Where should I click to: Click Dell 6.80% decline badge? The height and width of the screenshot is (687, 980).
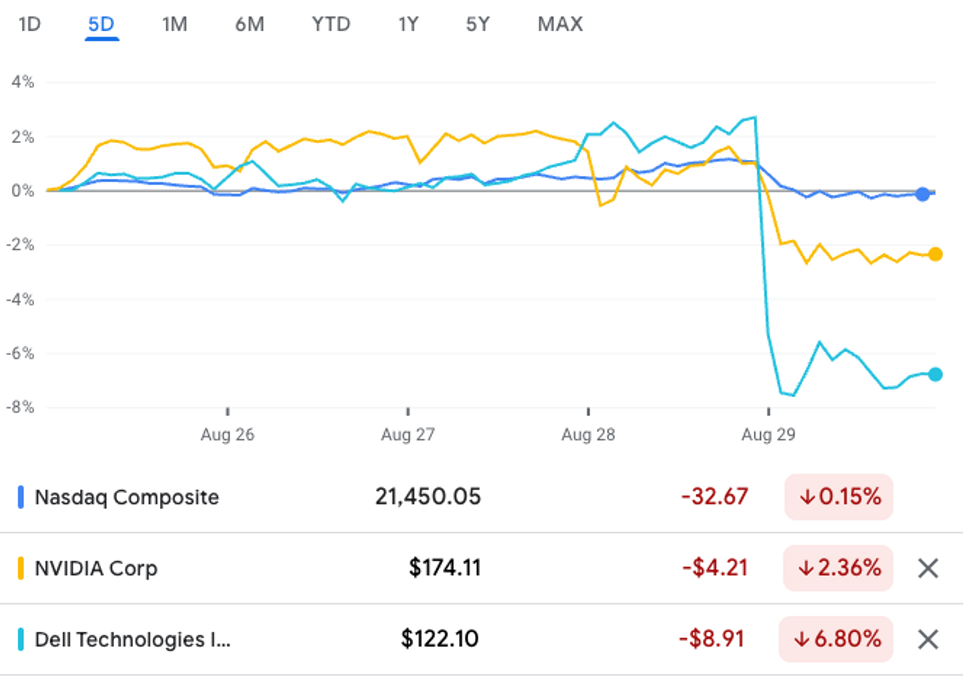pyautogui.click(x=838, y=639)
